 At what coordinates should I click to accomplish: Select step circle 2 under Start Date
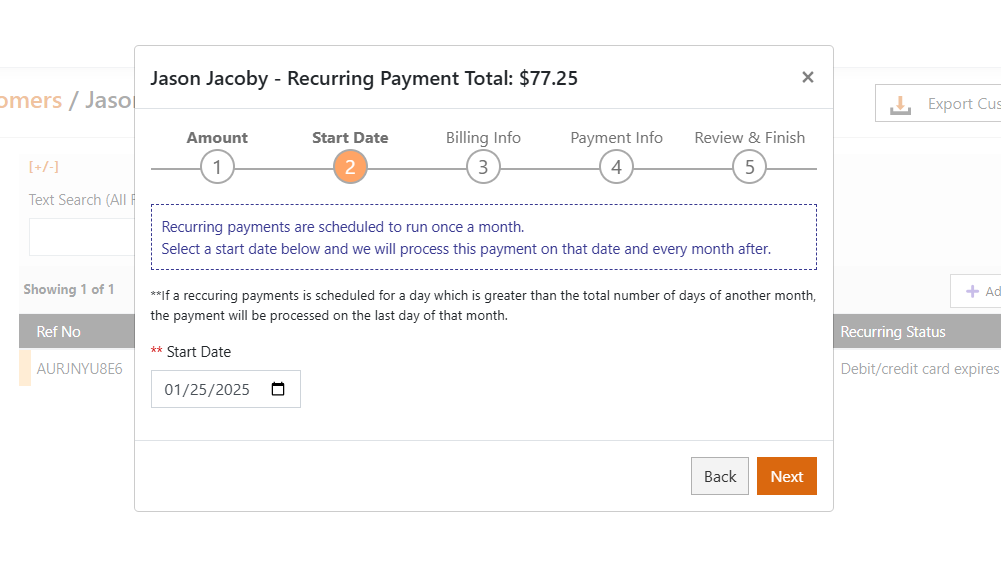[x=350, y=166]
